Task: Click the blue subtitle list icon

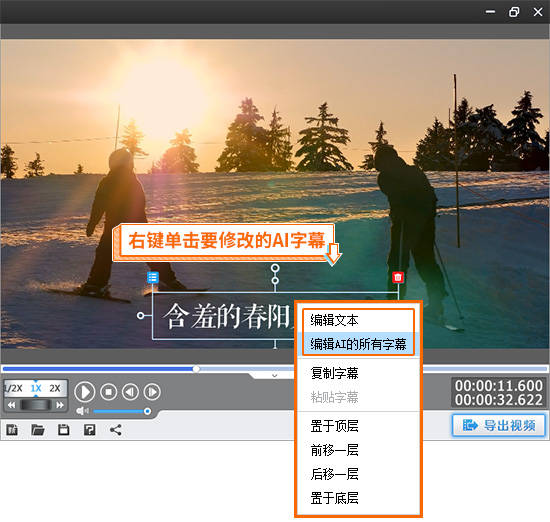Action: (x=153, y=277)
